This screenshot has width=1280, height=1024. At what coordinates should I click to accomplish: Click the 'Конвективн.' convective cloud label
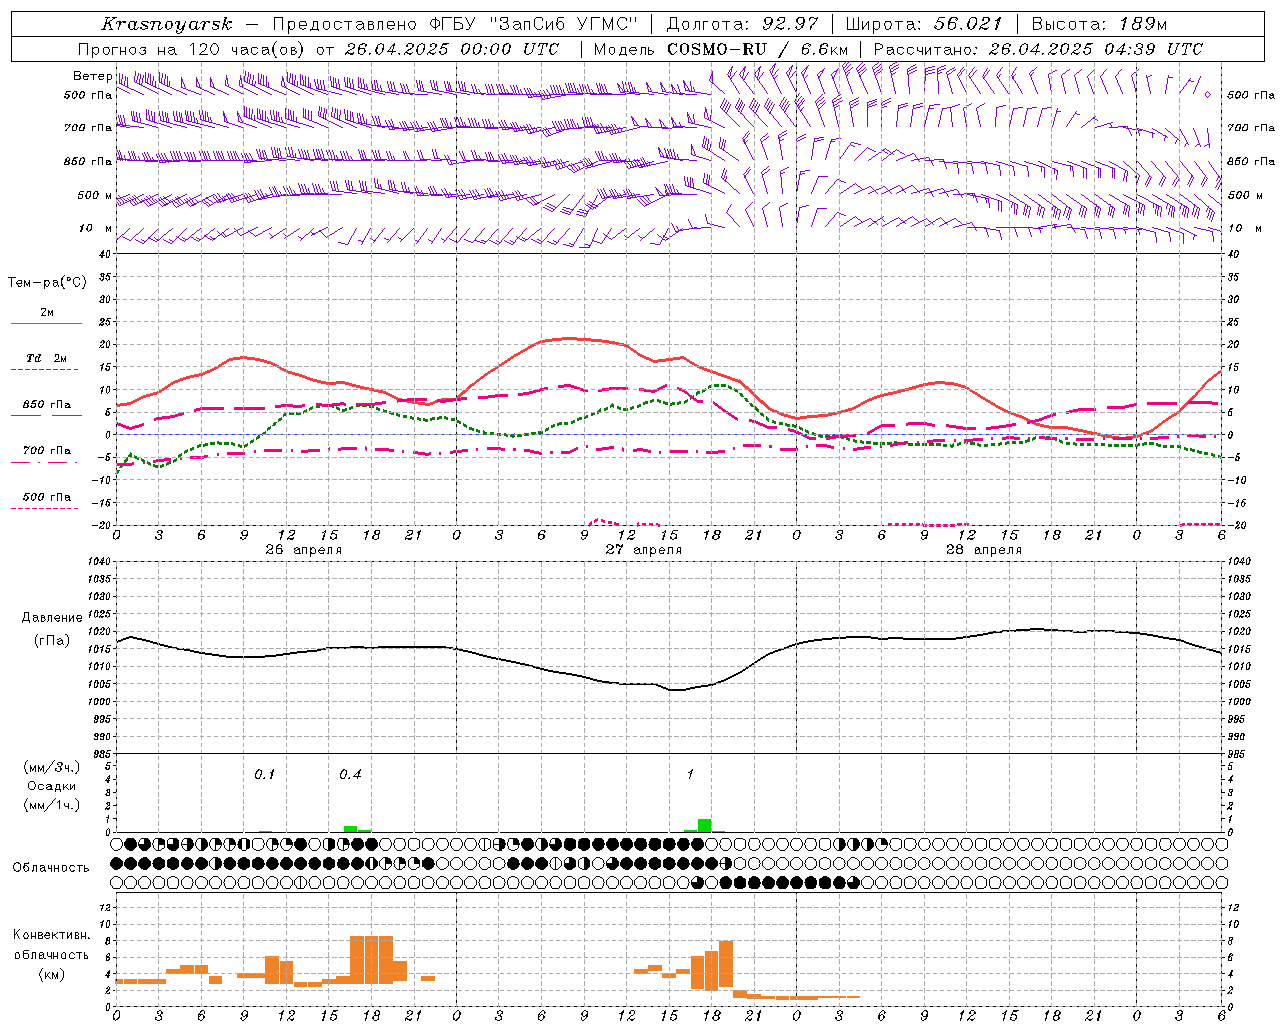51,935
